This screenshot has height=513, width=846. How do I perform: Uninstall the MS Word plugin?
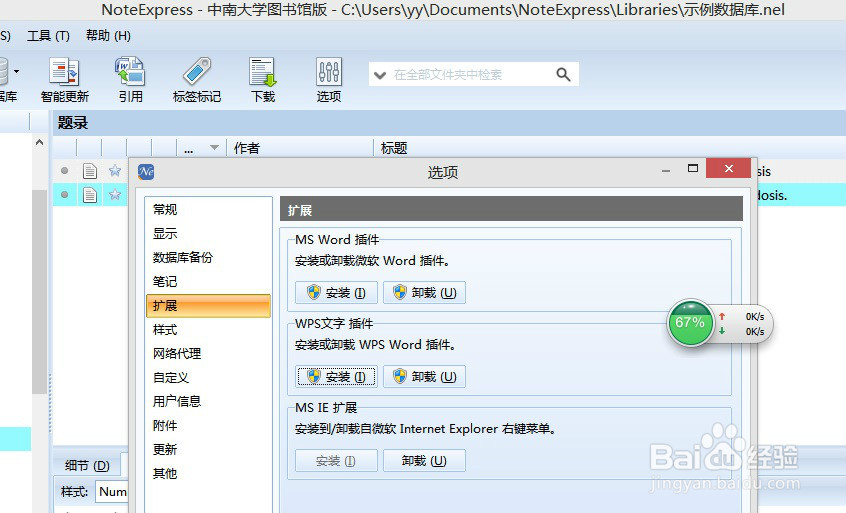[x=424, y=292]
